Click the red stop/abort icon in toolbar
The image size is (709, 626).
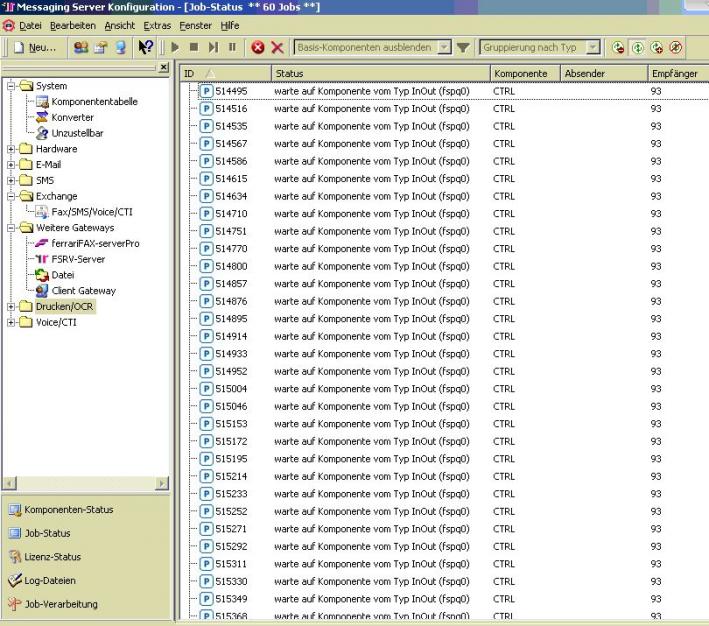(x=258, y=47)
